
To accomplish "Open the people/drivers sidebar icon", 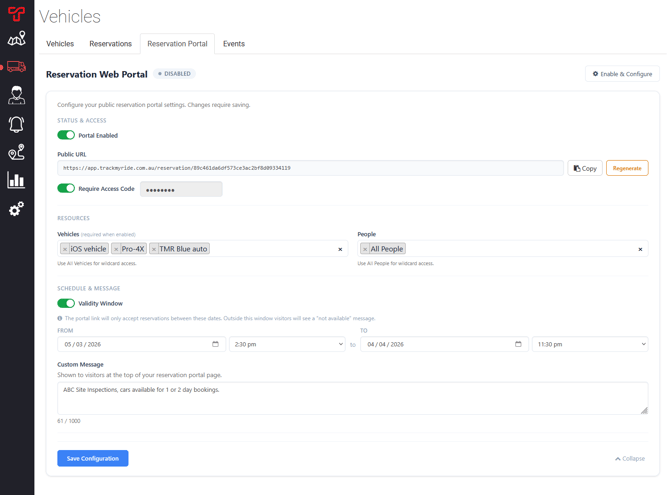I will [16, 96].
